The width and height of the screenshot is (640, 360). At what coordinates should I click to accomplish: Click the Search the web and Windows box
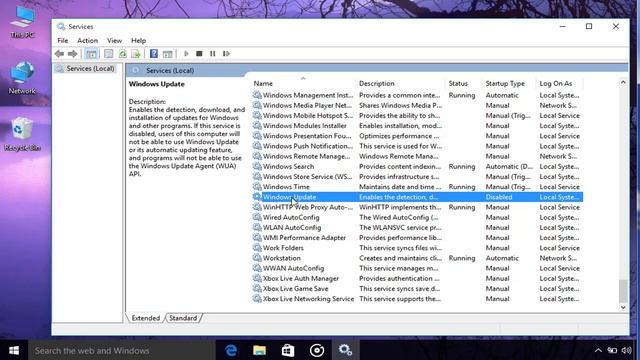click(x=122, y=350)
